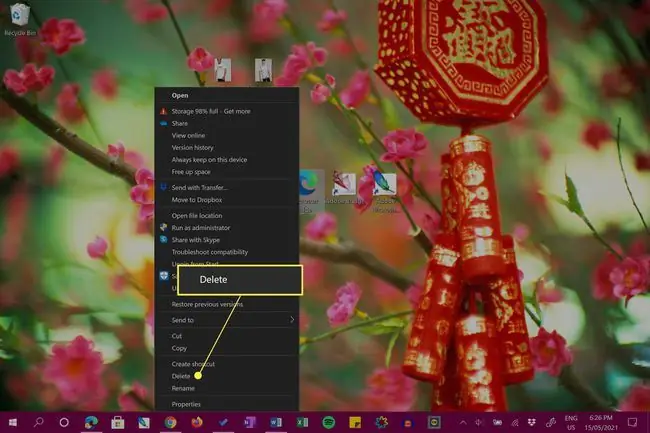Viewport: 650px width, 433px height.
Task: Click the admin shield icon in the menu
Action: pyautogui.click(x=163, y=227)
